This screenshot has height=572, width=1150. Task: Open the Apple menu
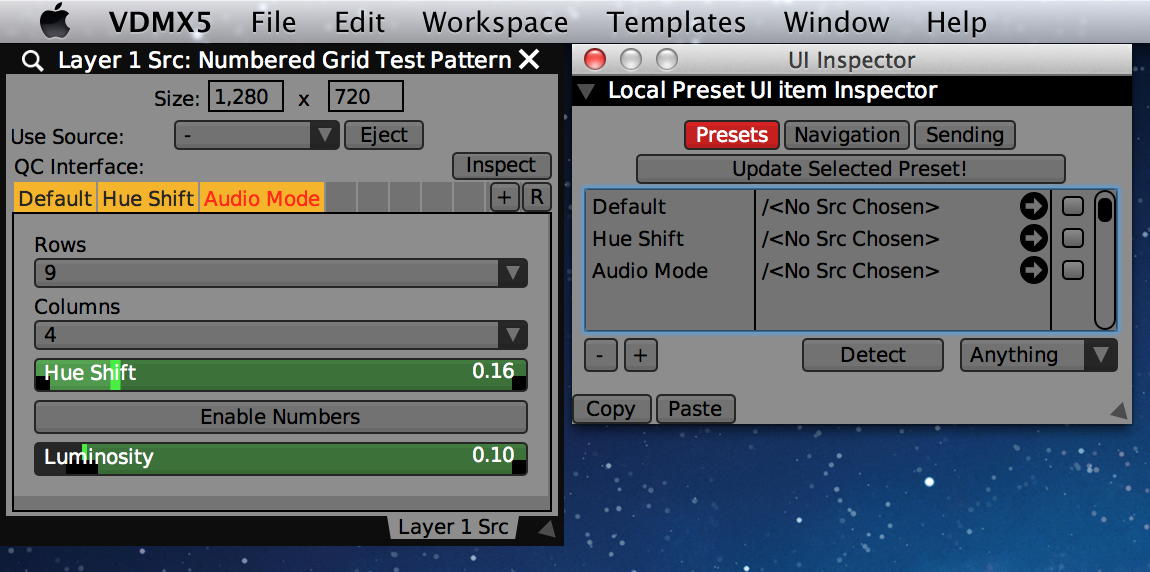[x=56, y=22]
